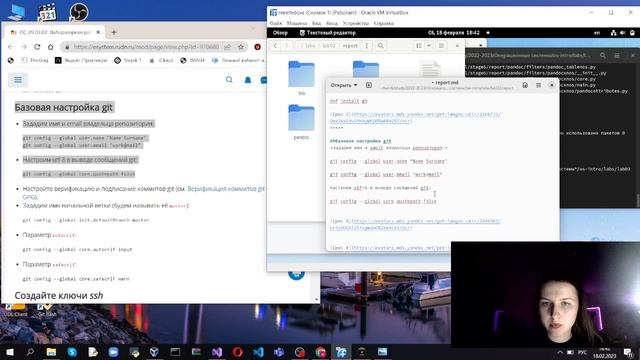Search in the Files manager
Screen dimensions: 640x360
381,46
